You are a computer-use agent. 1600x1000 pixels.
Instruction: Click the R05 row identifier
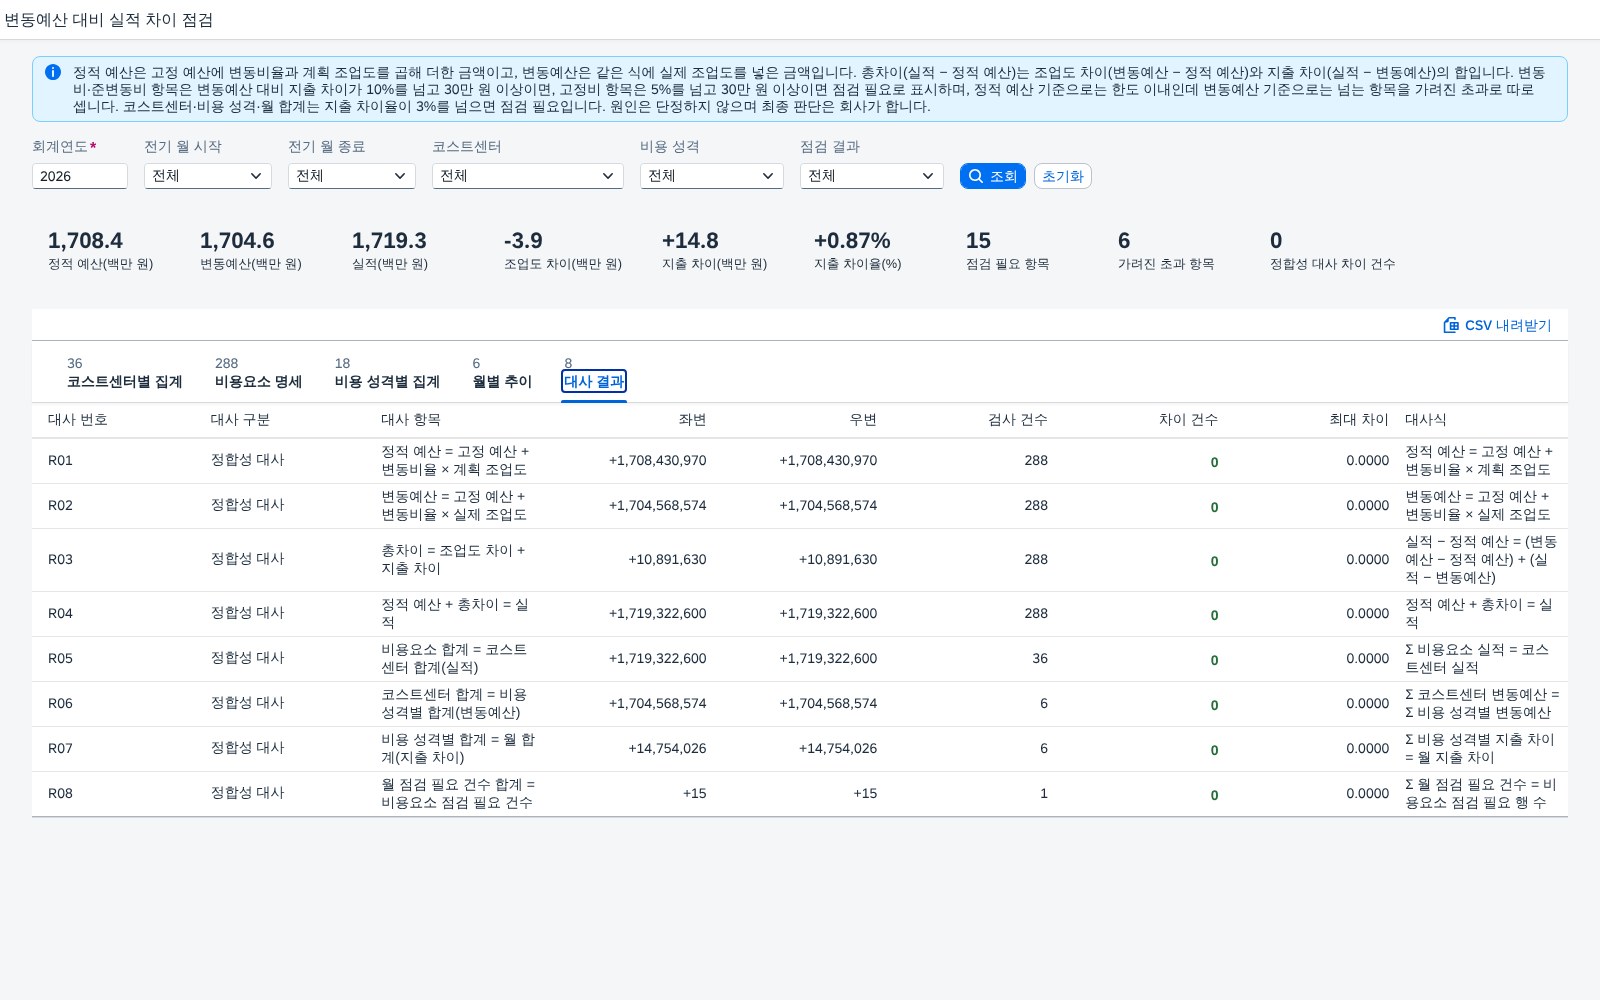60,659
